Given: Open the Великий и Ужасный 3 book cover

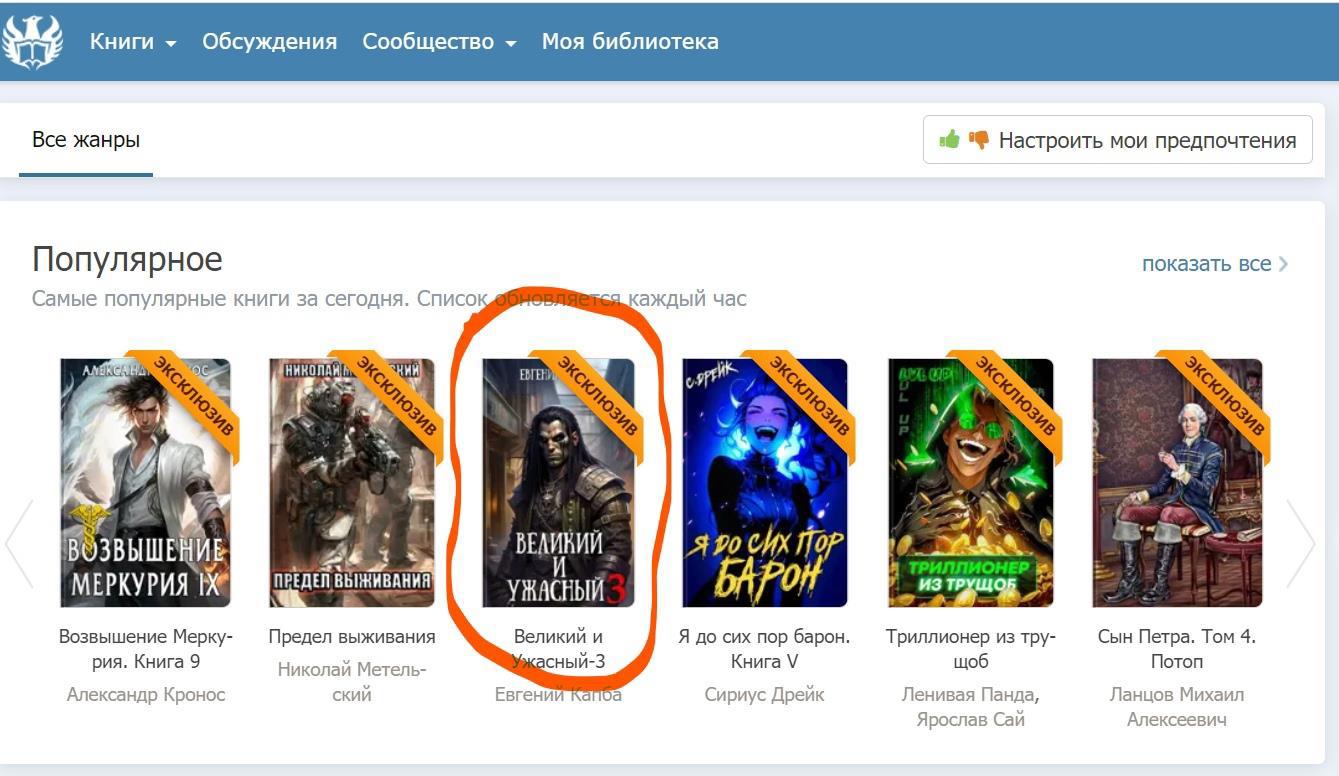Looking at the screenshot, I should click(559, 483).
